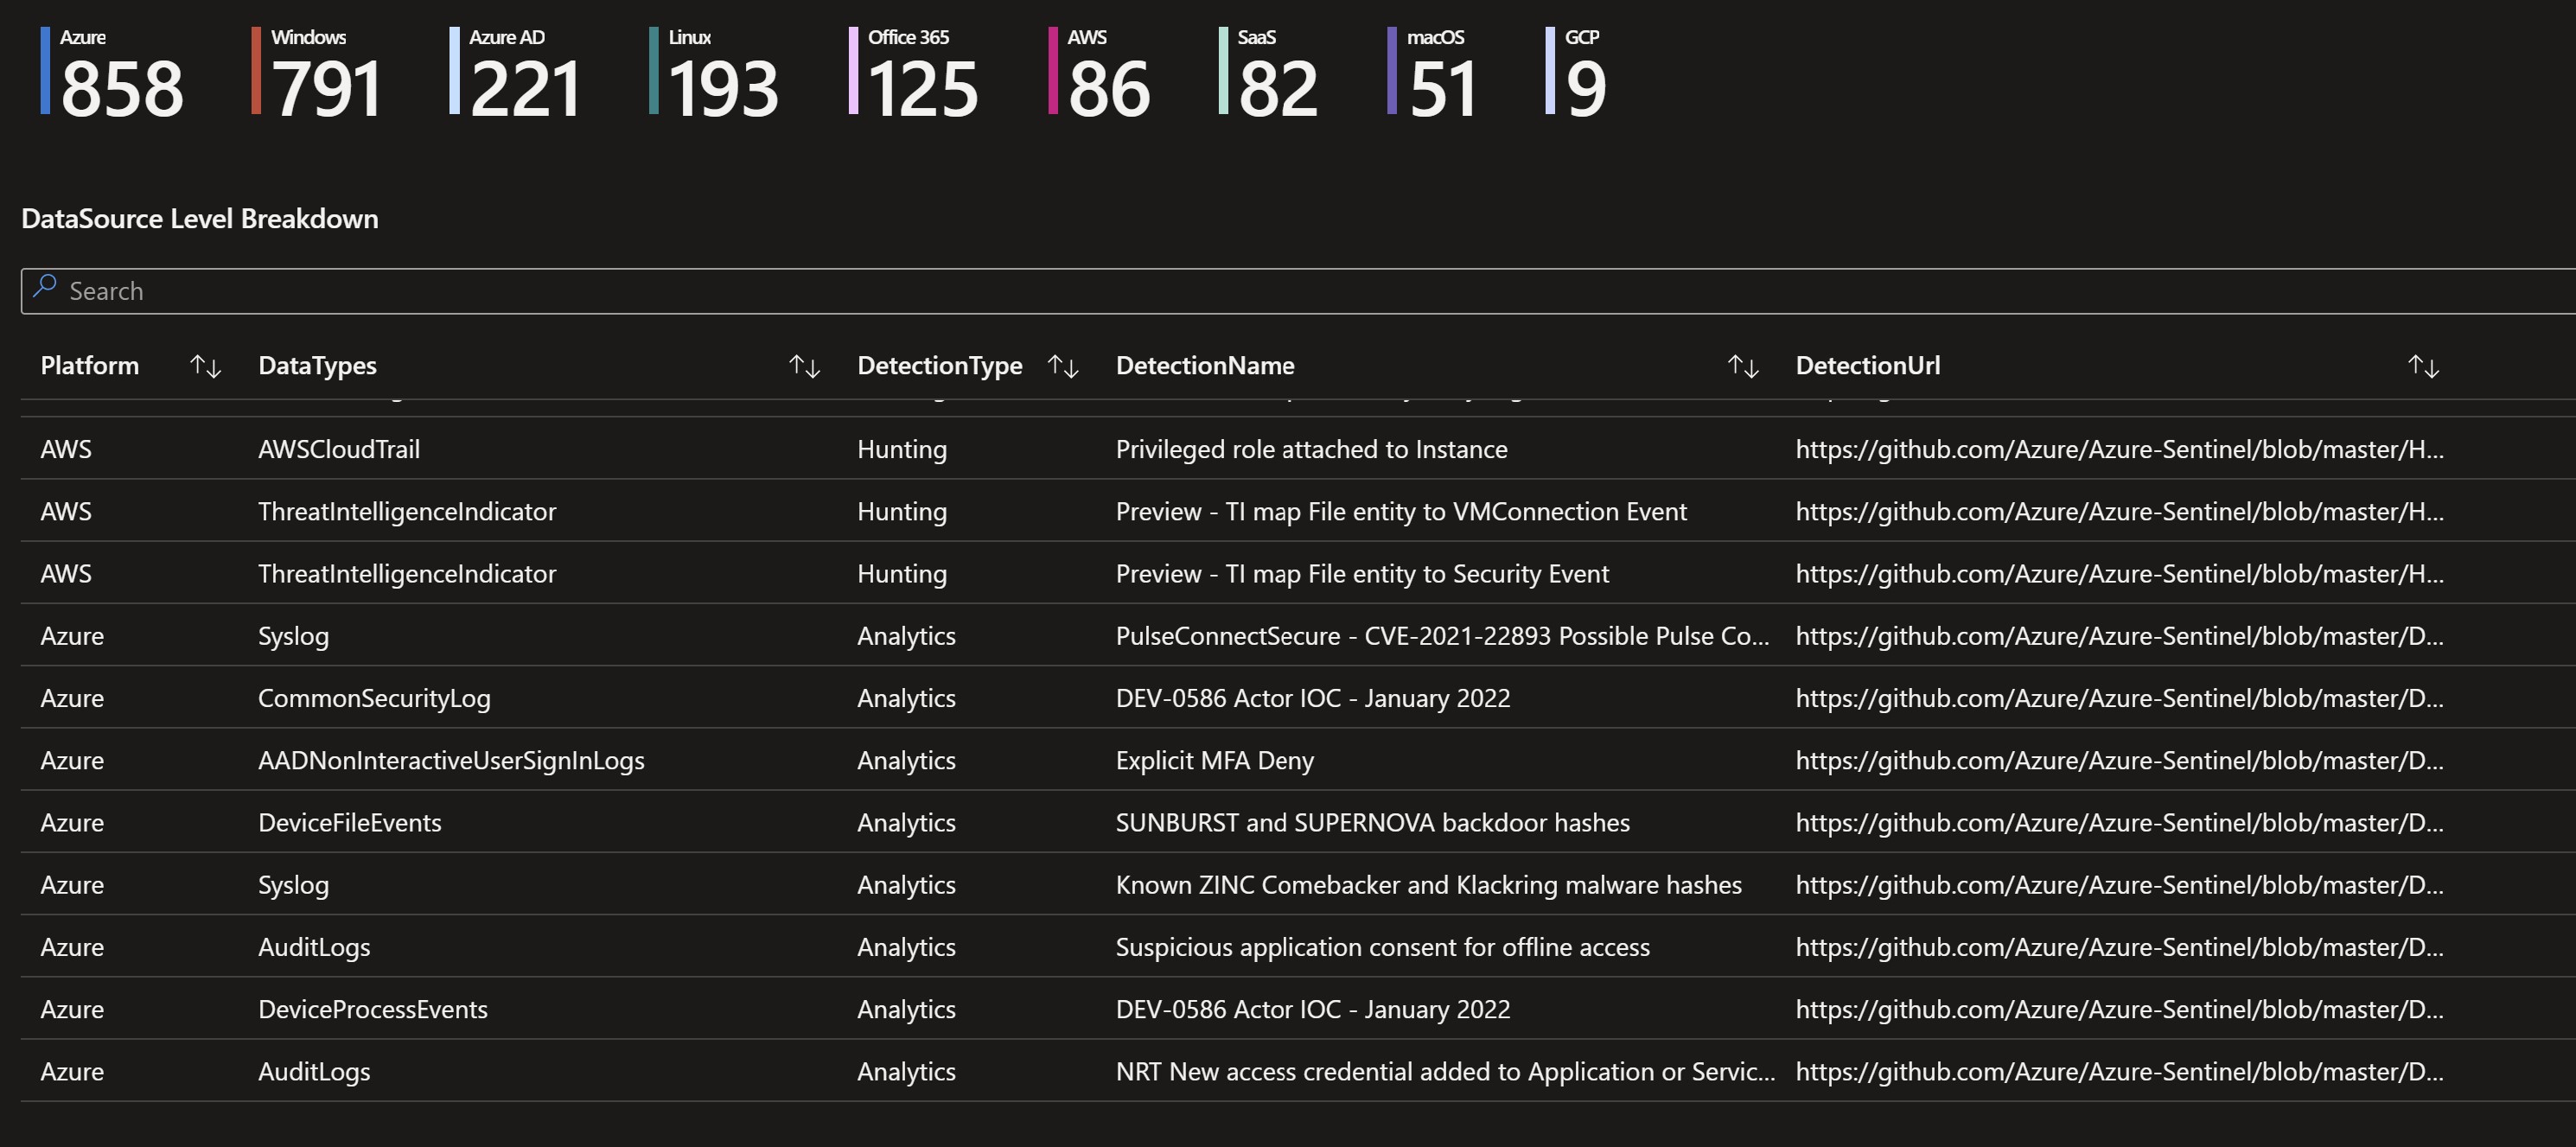
Task: Open URL for Known ZINC Comebacker row
Action: [2119, 885]
